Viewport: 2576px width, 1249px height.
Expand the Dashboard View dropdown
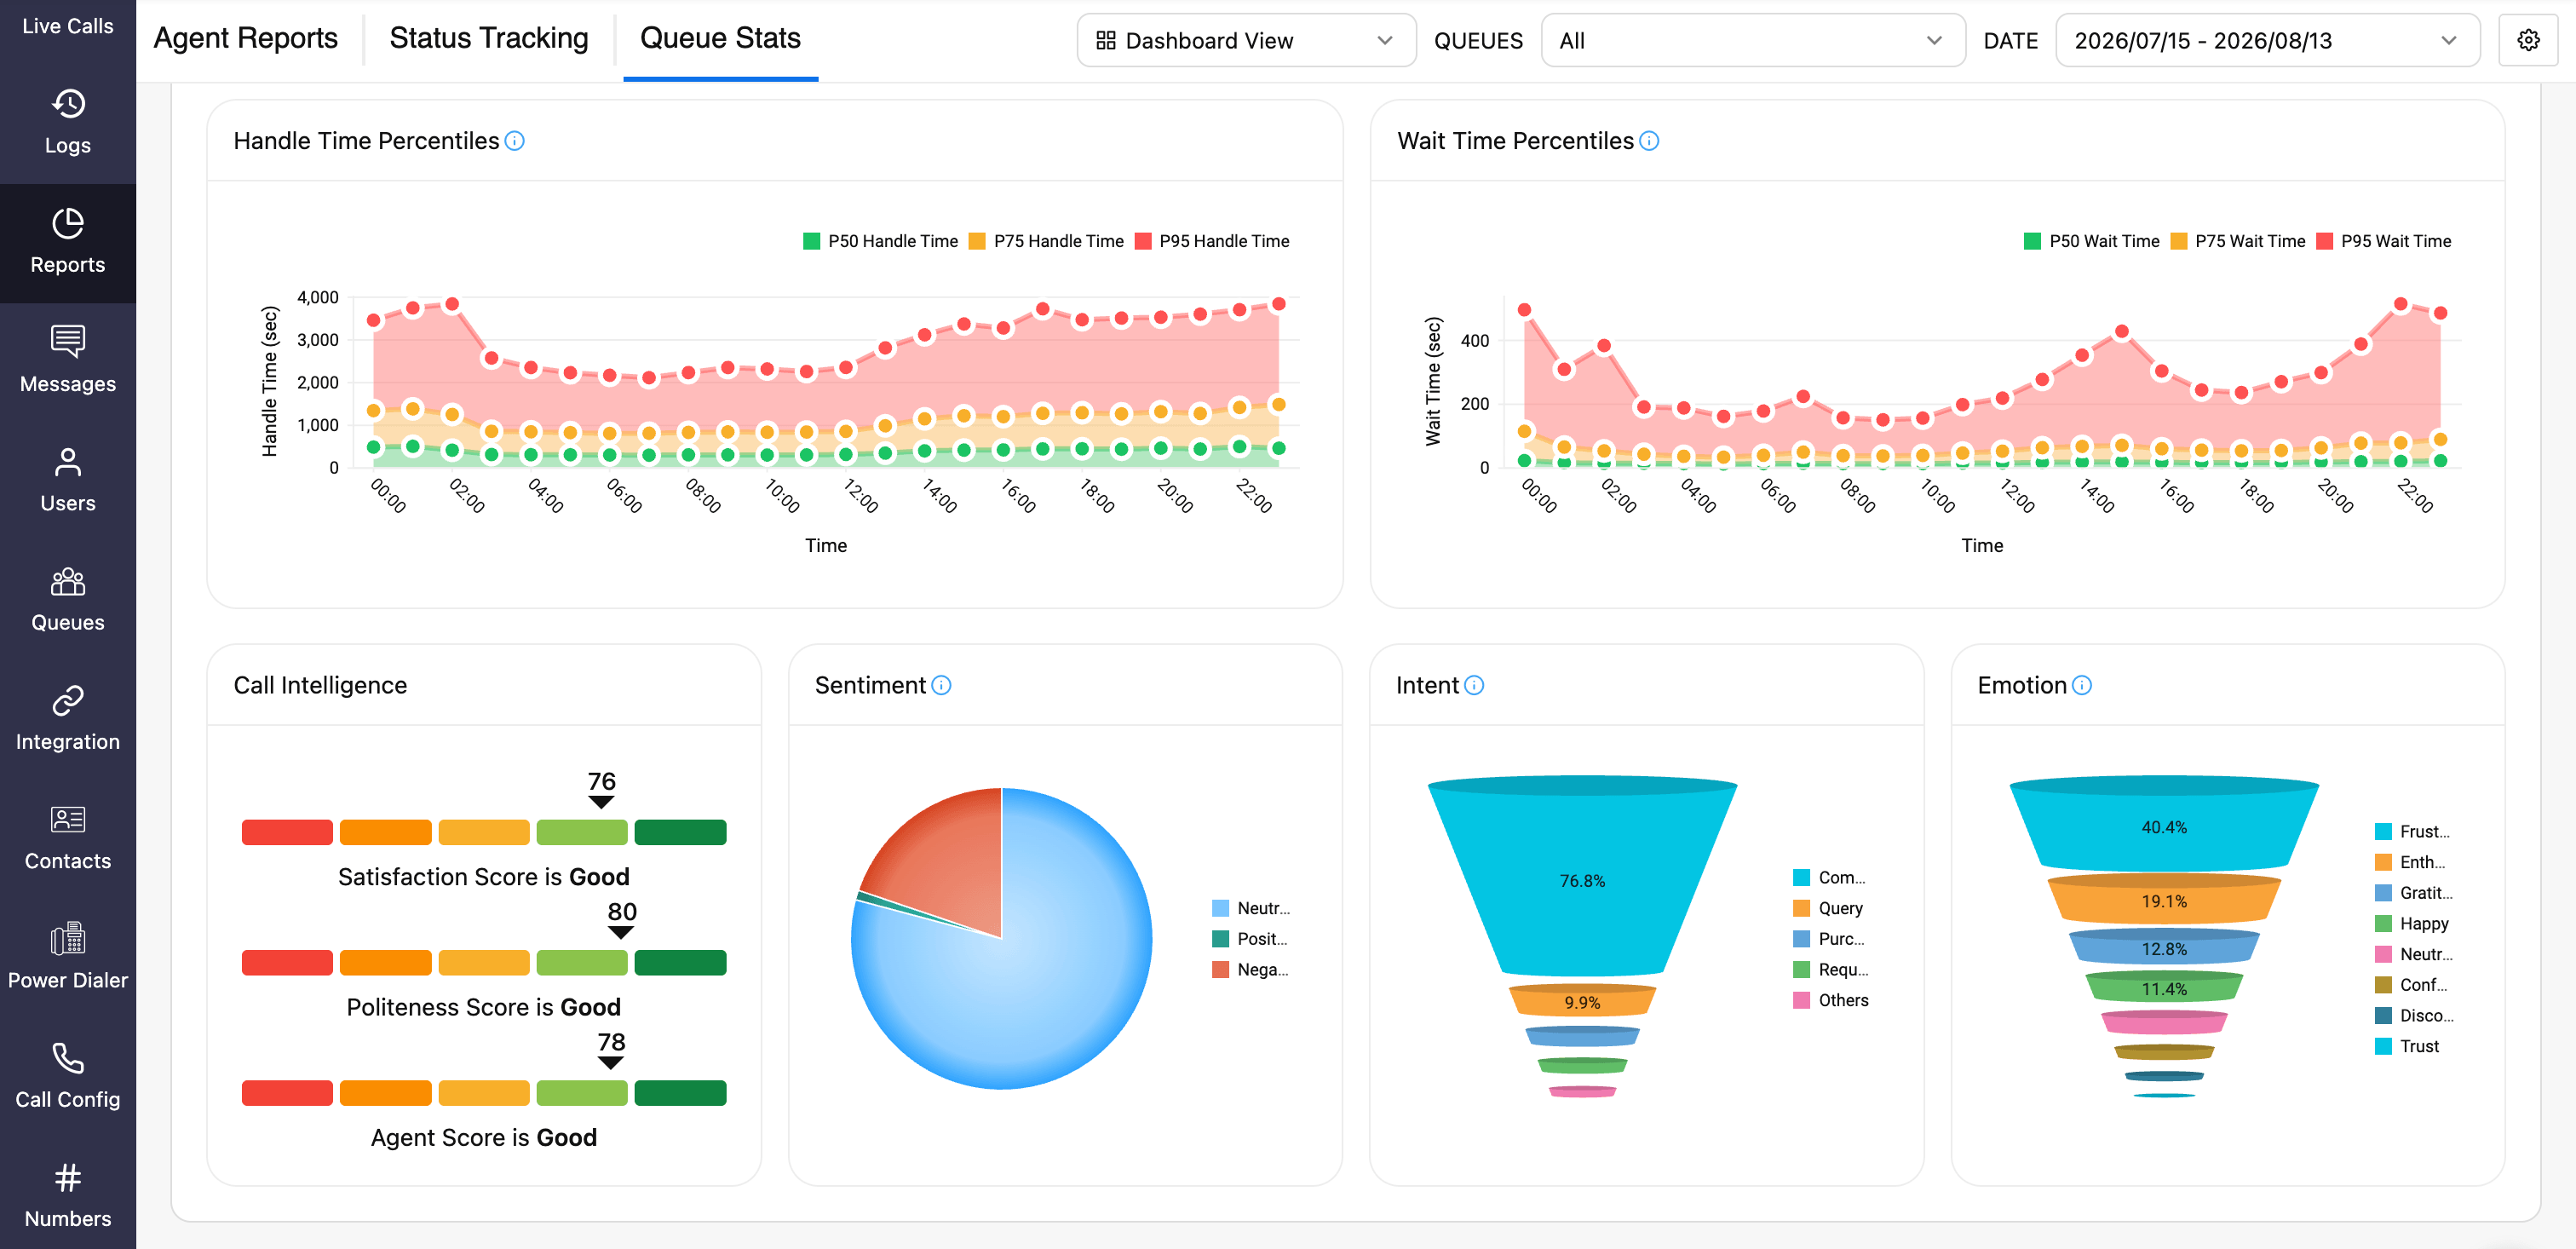pyautogui.click(x=1246, y=40)
